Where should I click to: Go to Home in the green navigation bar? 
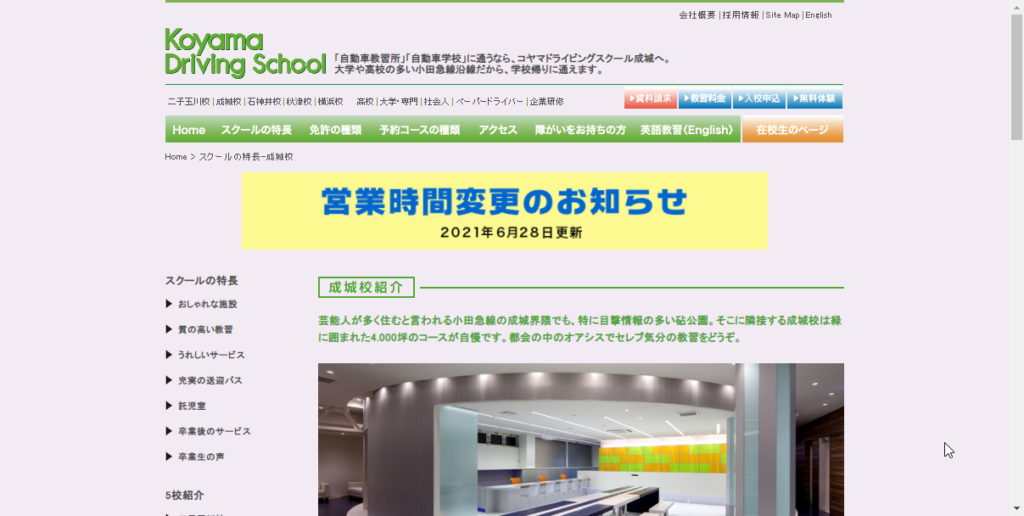[188, 130]
